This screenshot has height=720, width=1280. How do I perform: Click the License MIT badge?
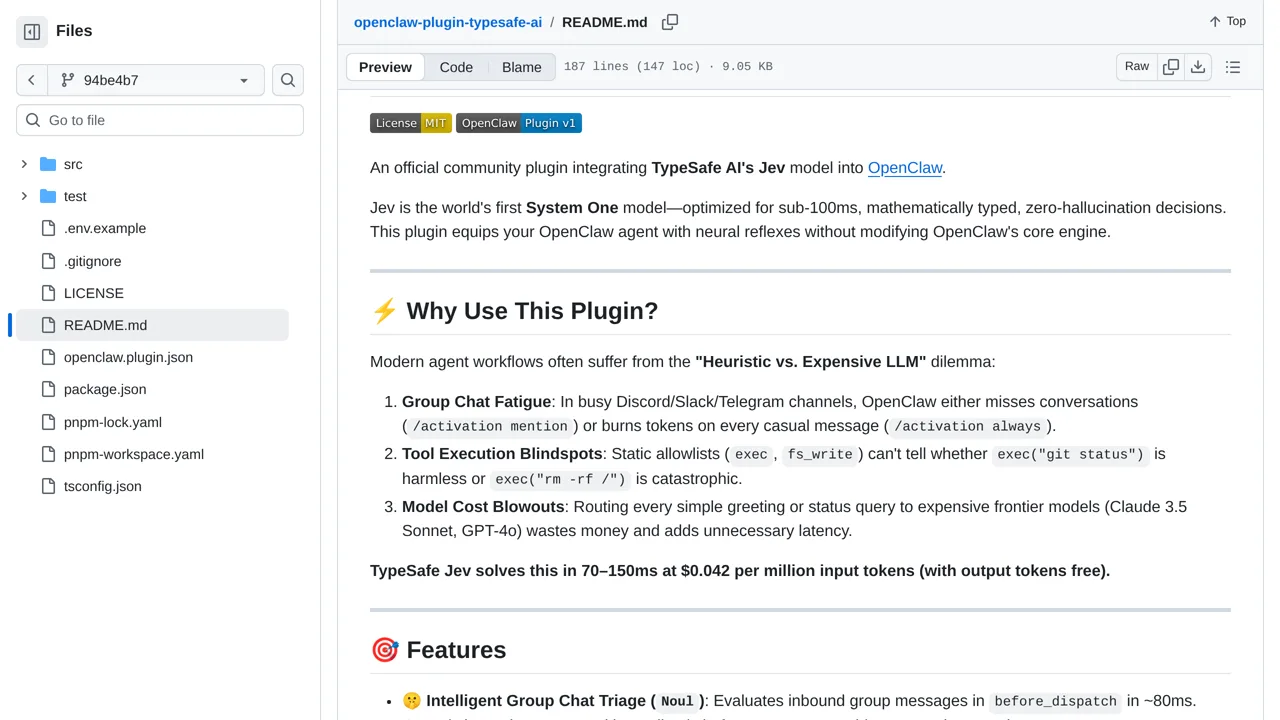[411, 123]
